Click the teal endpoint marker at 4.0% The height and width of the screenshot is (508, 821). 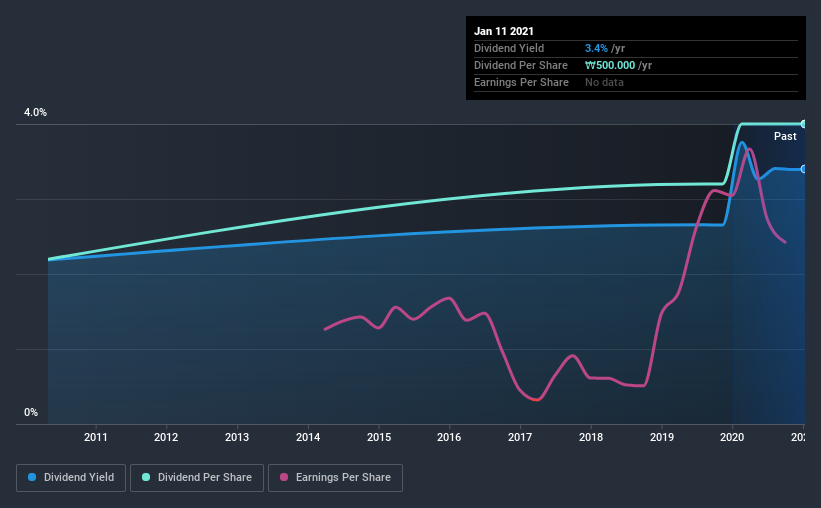(x=803, y=124)
